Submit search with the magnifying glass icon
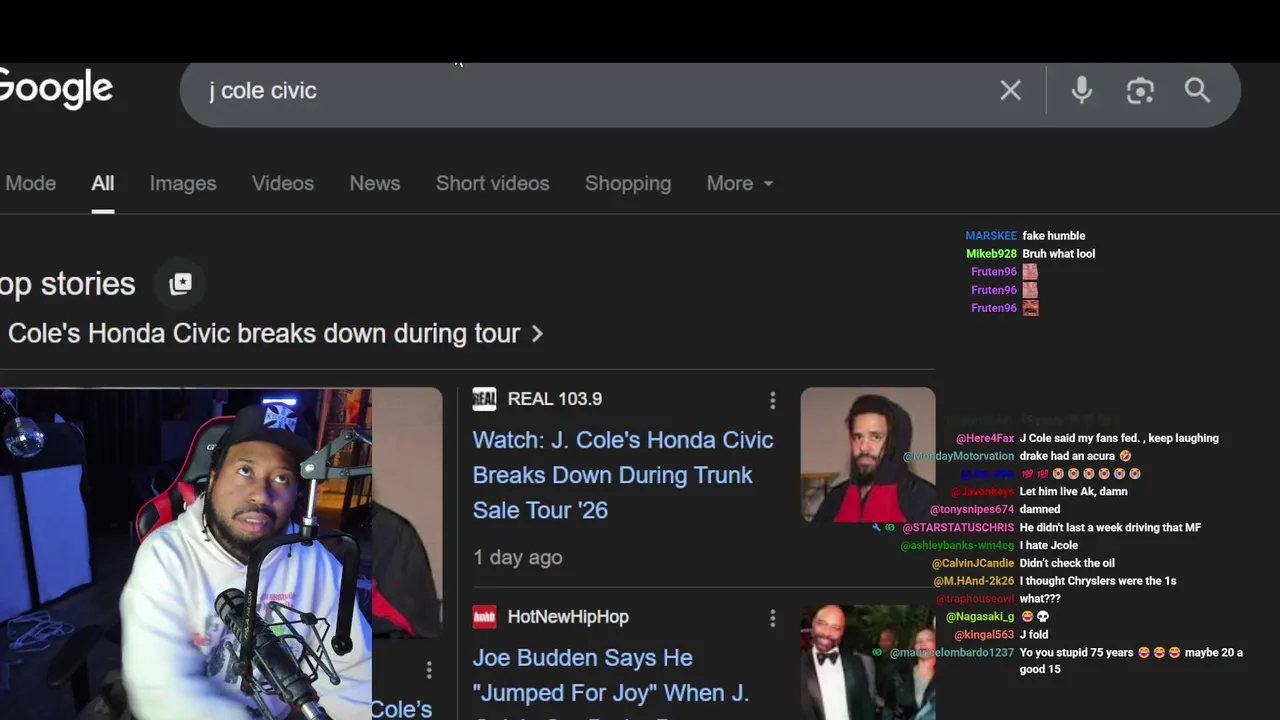 pos(1197,91)
